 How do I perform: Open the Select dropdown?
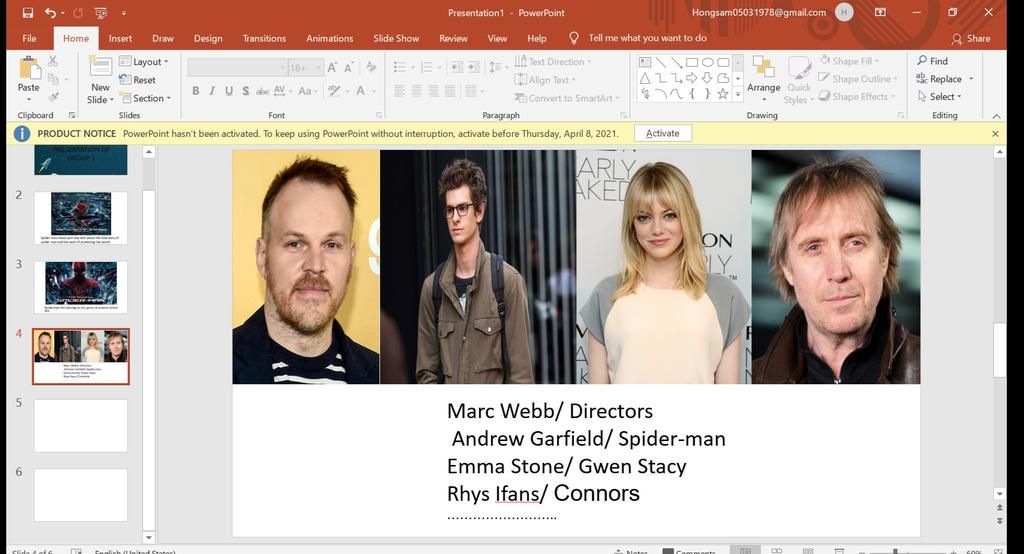940,96
